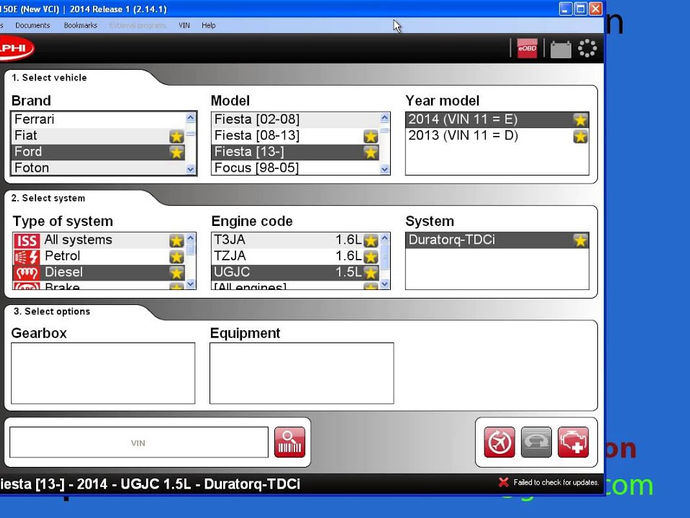
Task: Toggle favorite star for Diesel system
Action: coord(176,273)
